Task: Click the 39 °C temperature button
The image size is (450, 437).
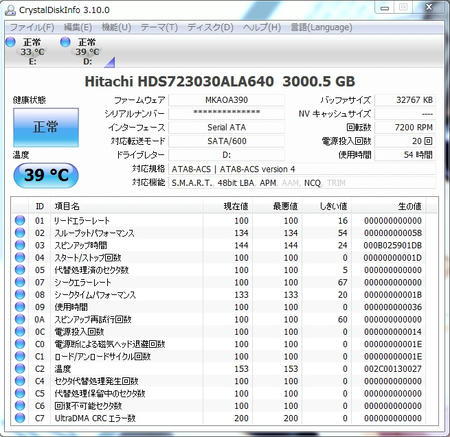Action: coord(46,175)
